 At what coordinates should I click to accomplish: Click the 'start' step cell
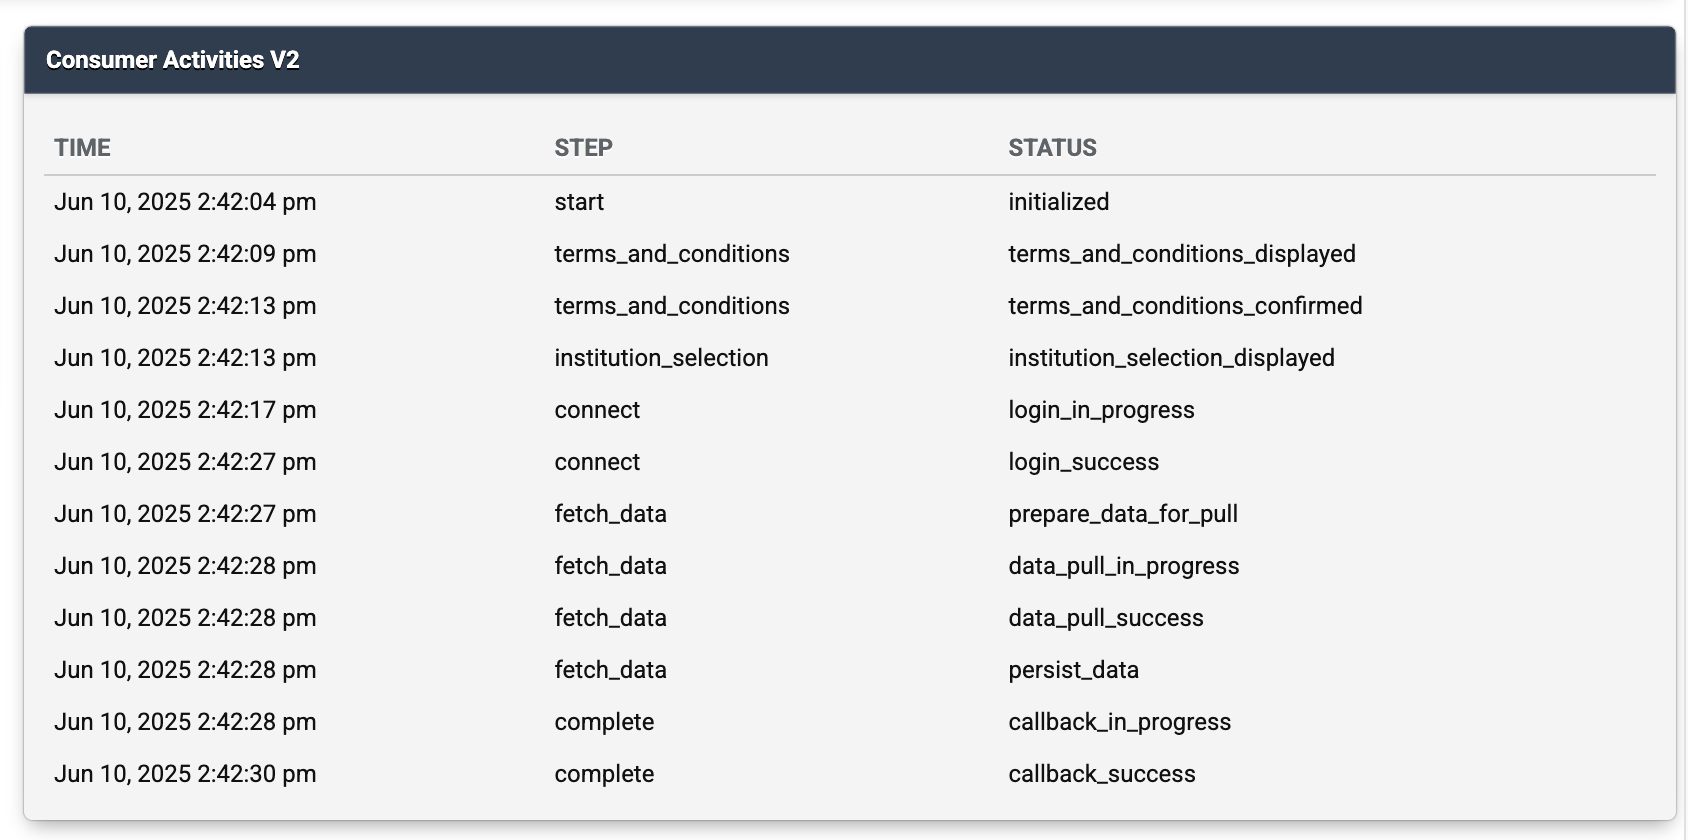coord(579,202)
